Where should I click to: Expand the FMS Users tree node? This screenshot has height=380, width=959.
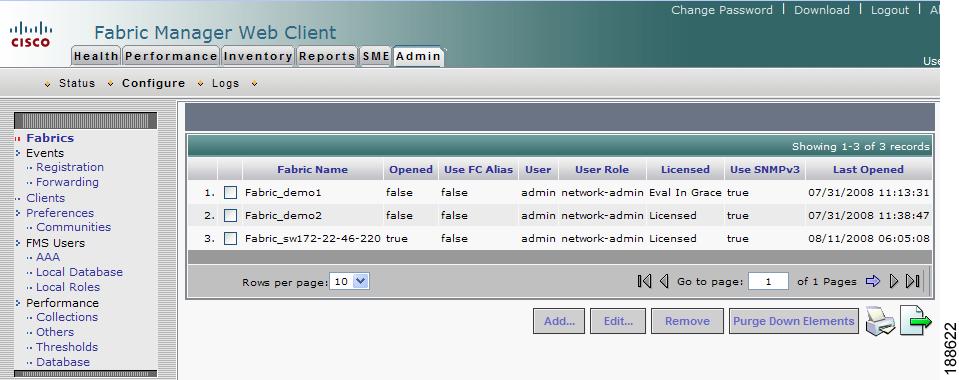point(18,243)
